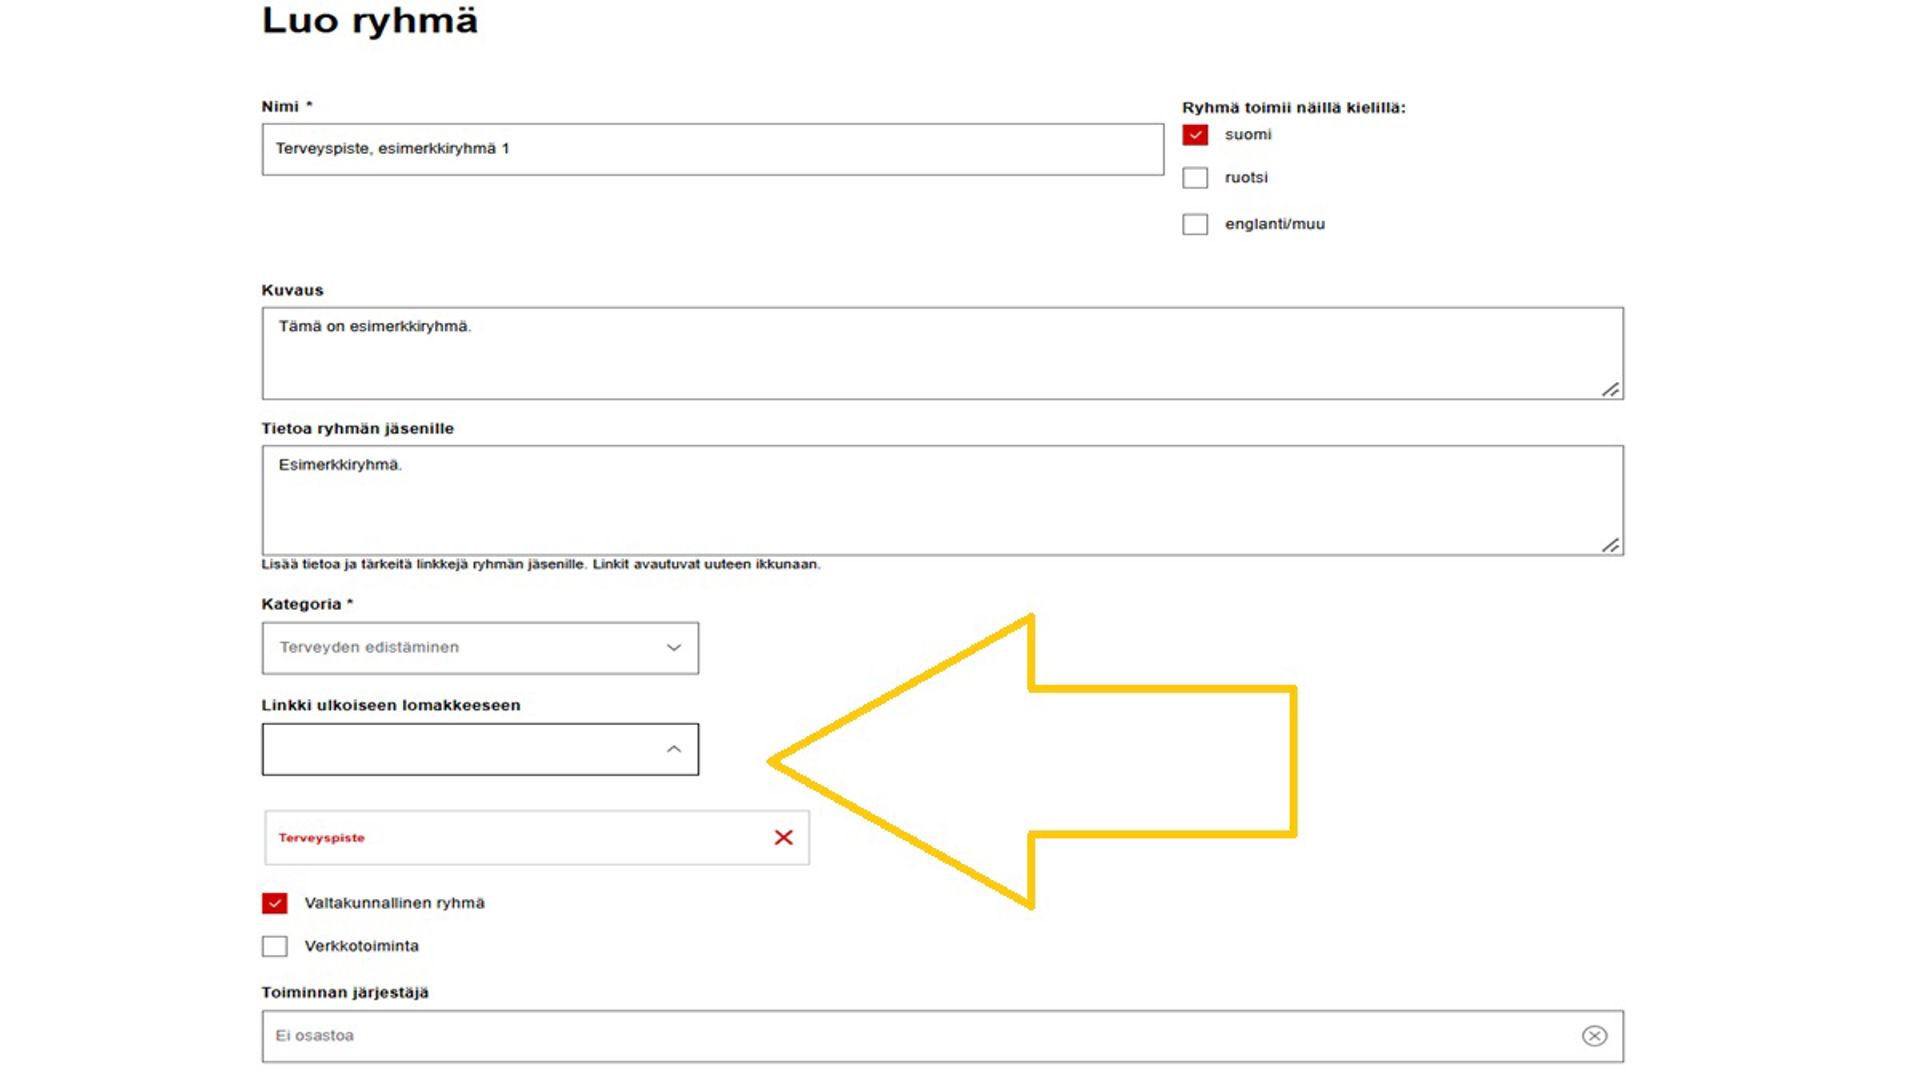The image size is (1920, 1072).
Task: Focus the Kuvaus text area
Action: point(942,353)
